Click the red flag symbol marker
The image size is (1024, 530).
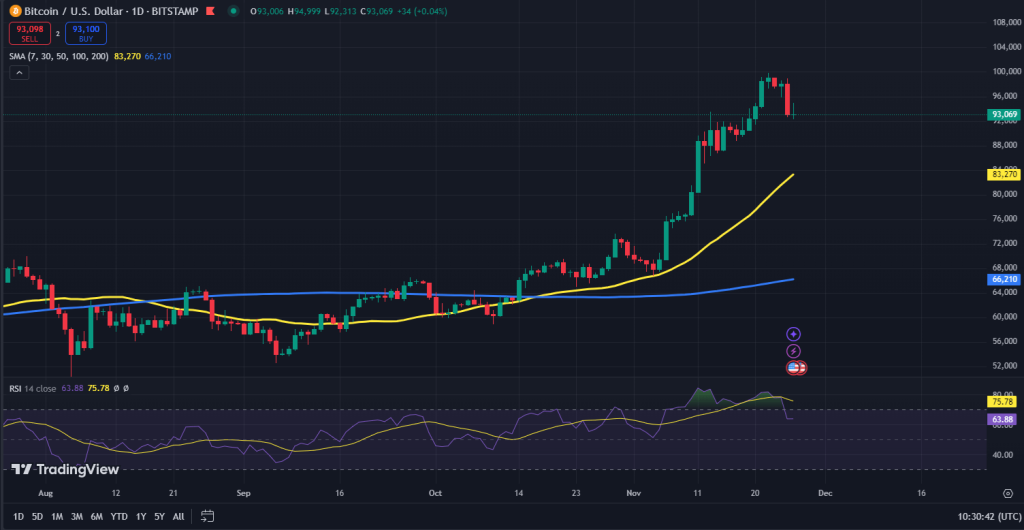pyautogui.click(x=210, y=11)
